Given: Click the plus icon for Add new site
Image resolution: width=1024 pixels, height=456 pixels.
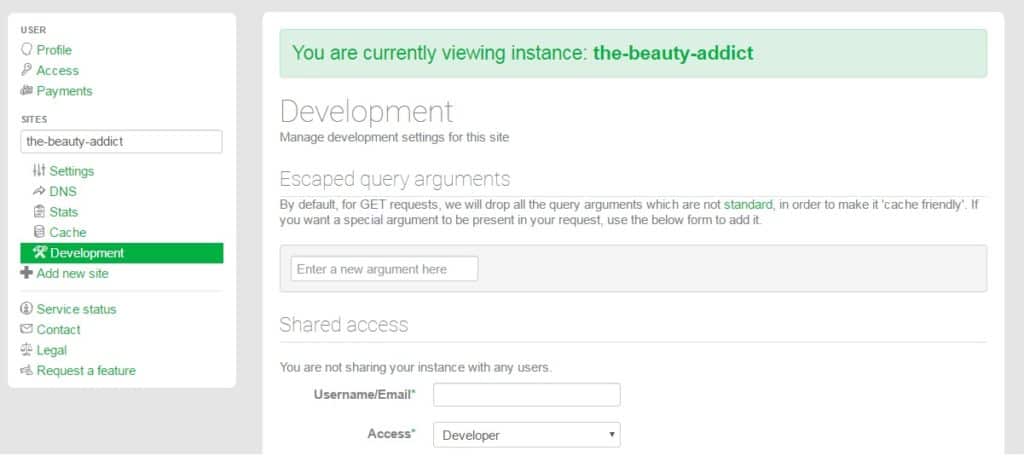Looking at the screenshot, I should tap(26, 273).
